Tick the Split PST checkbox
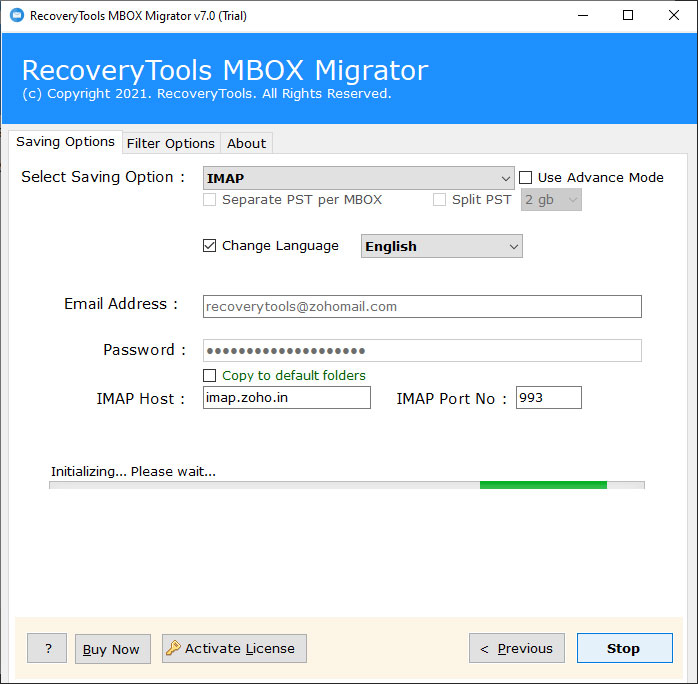The image size is (698, 684). (x=439, y=199)
